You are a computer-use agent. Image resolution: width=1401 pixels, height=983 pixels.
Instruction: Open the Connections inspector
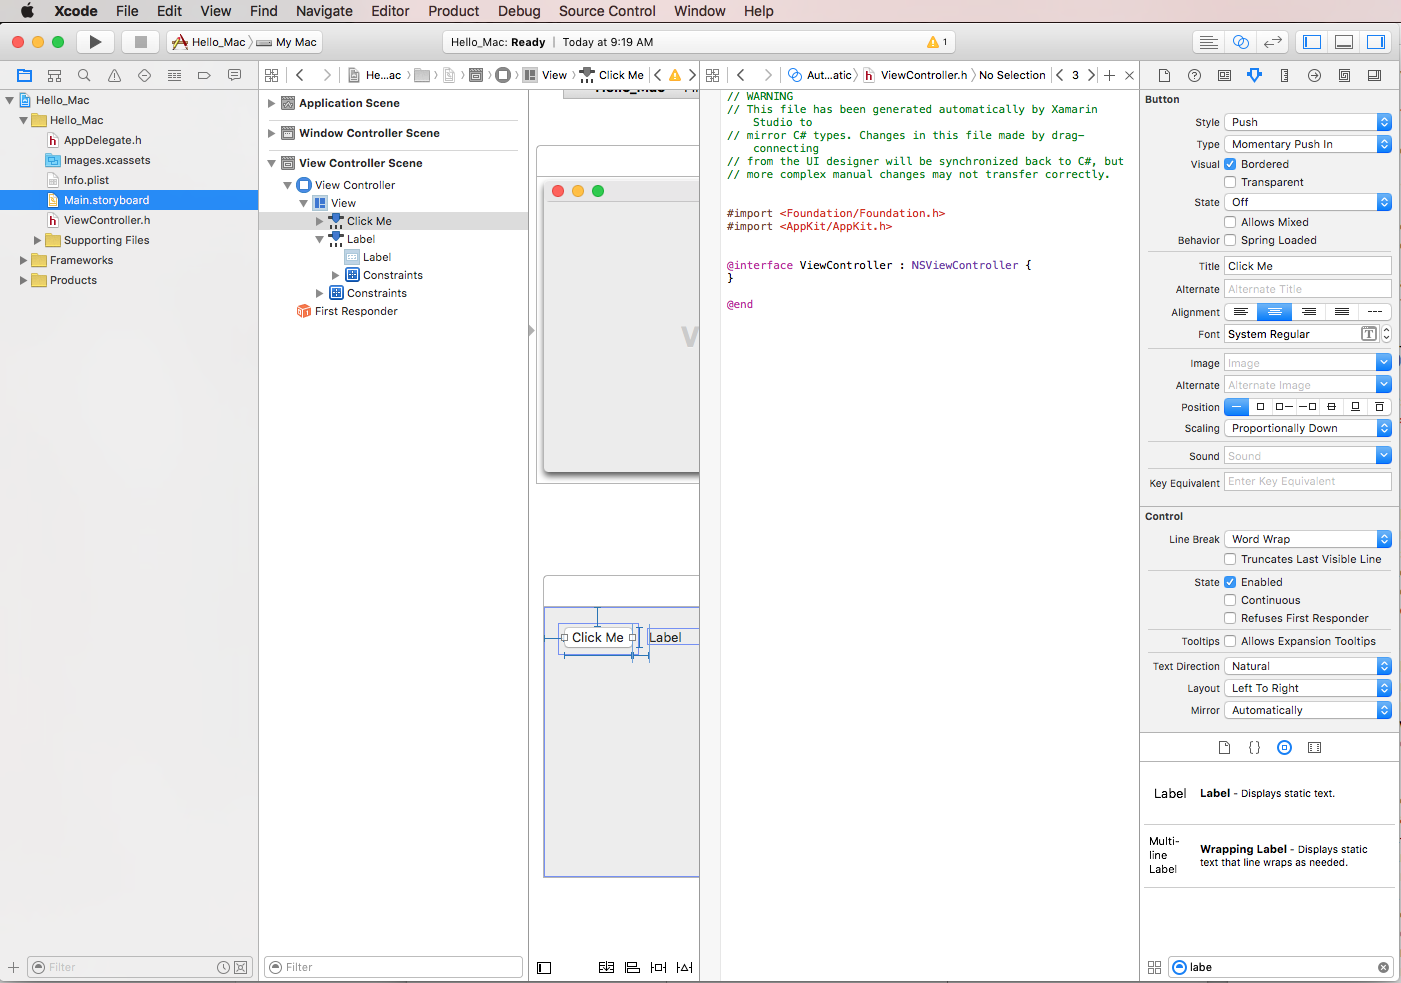1314,75
